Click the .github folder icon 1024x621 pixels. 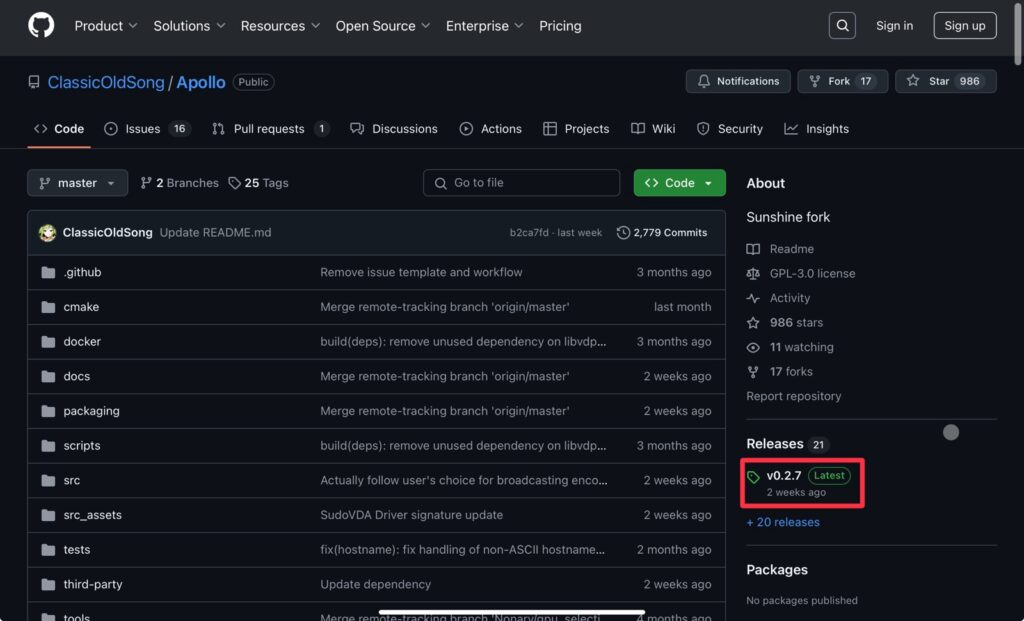(48, 272)
